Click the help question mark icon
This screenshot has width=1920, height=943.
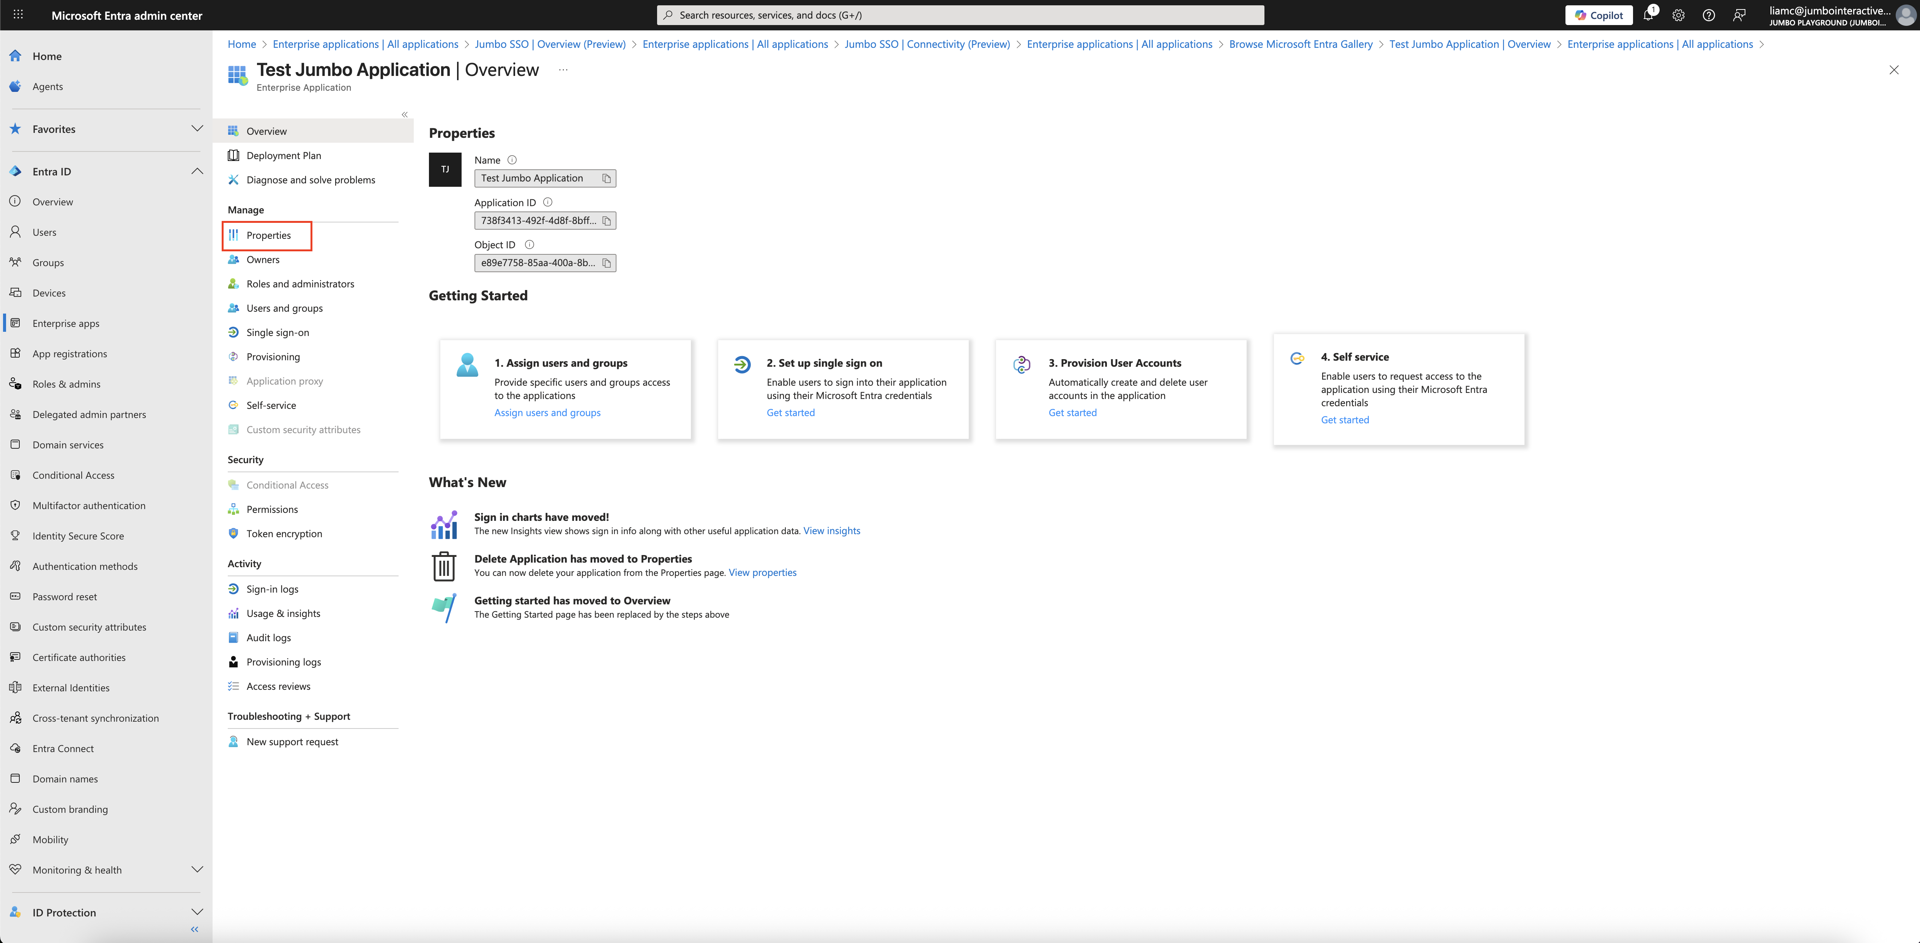1709,15
